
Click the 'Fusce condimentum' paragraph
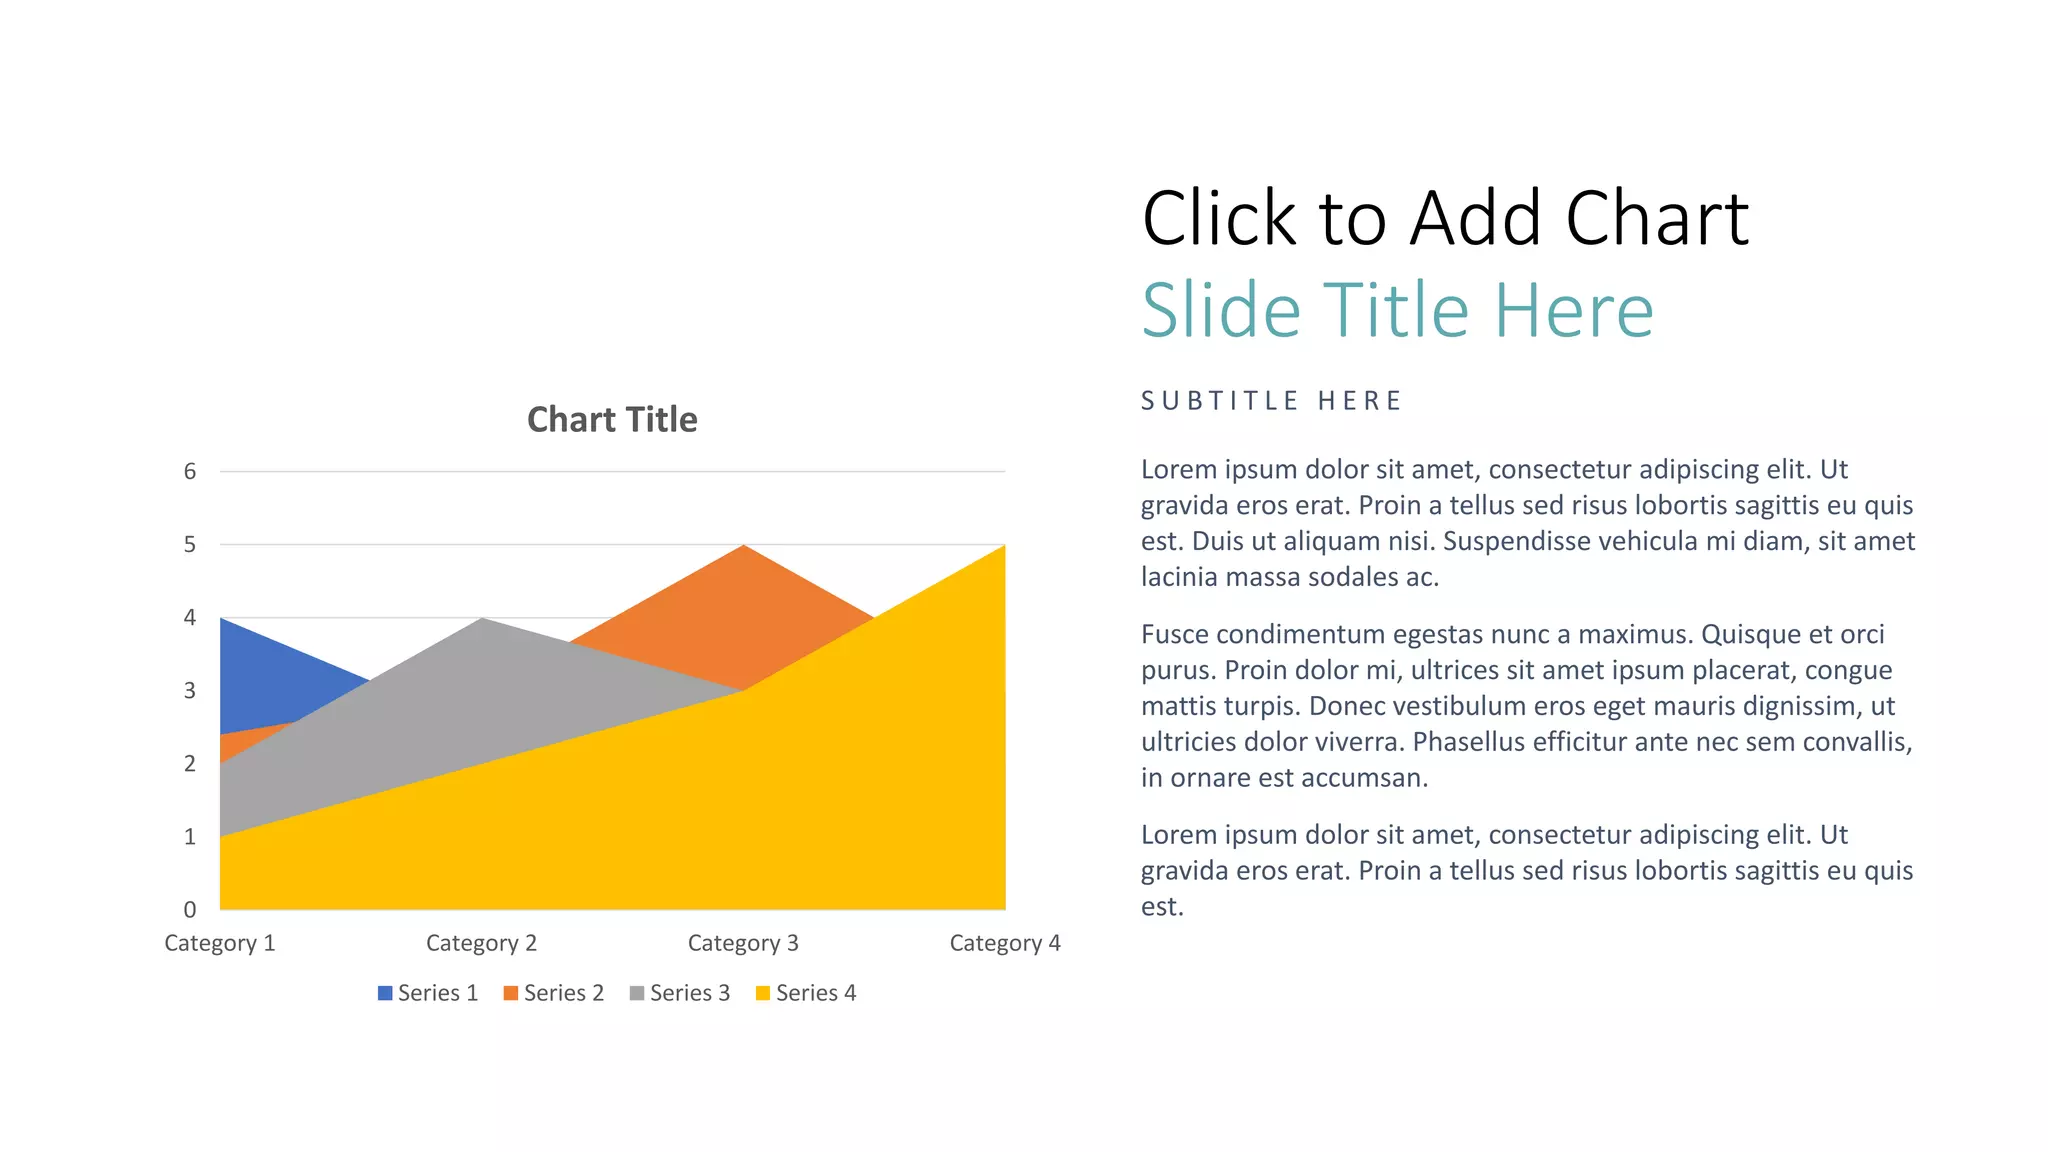tap(1527, 706)
